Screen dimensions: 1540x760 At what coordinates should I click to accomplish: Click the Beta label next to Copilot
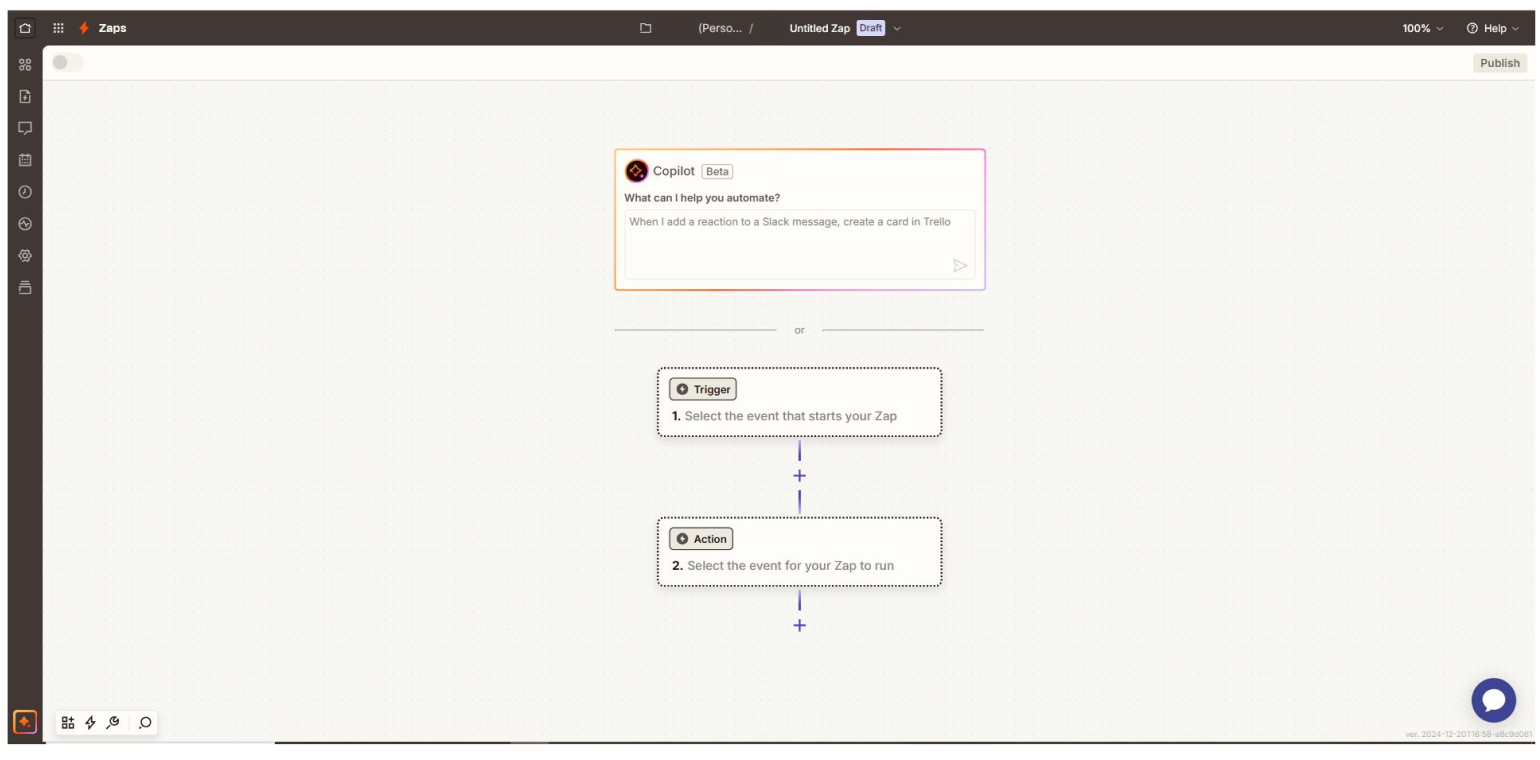click(x=717, y=171)
